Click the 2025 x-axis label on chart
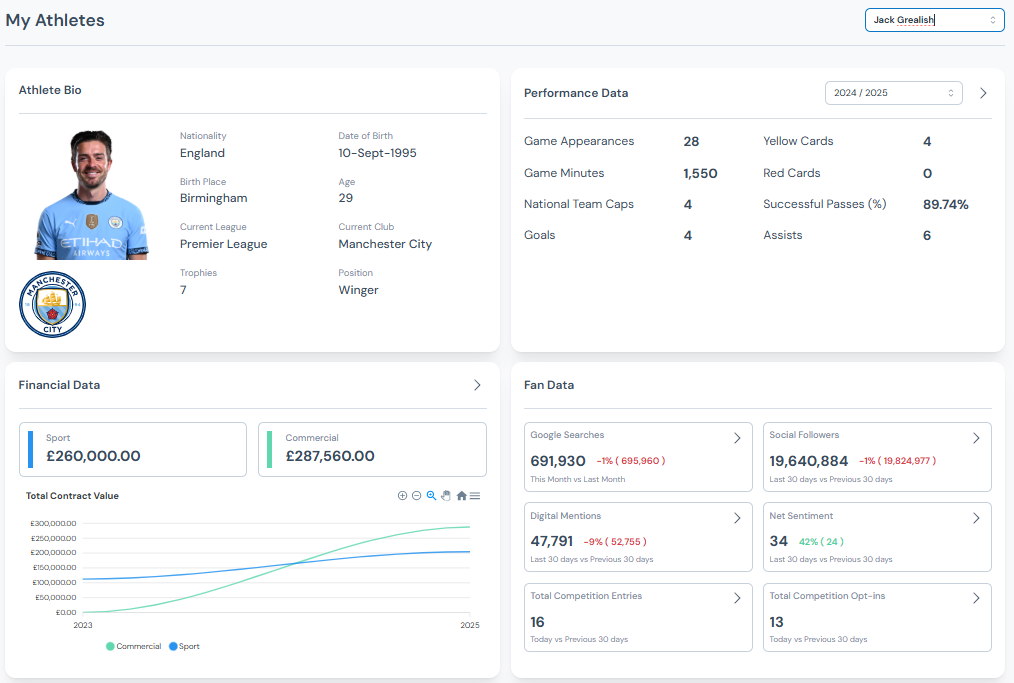This screenshot has height=683, width=1014. tap(470, 625)
